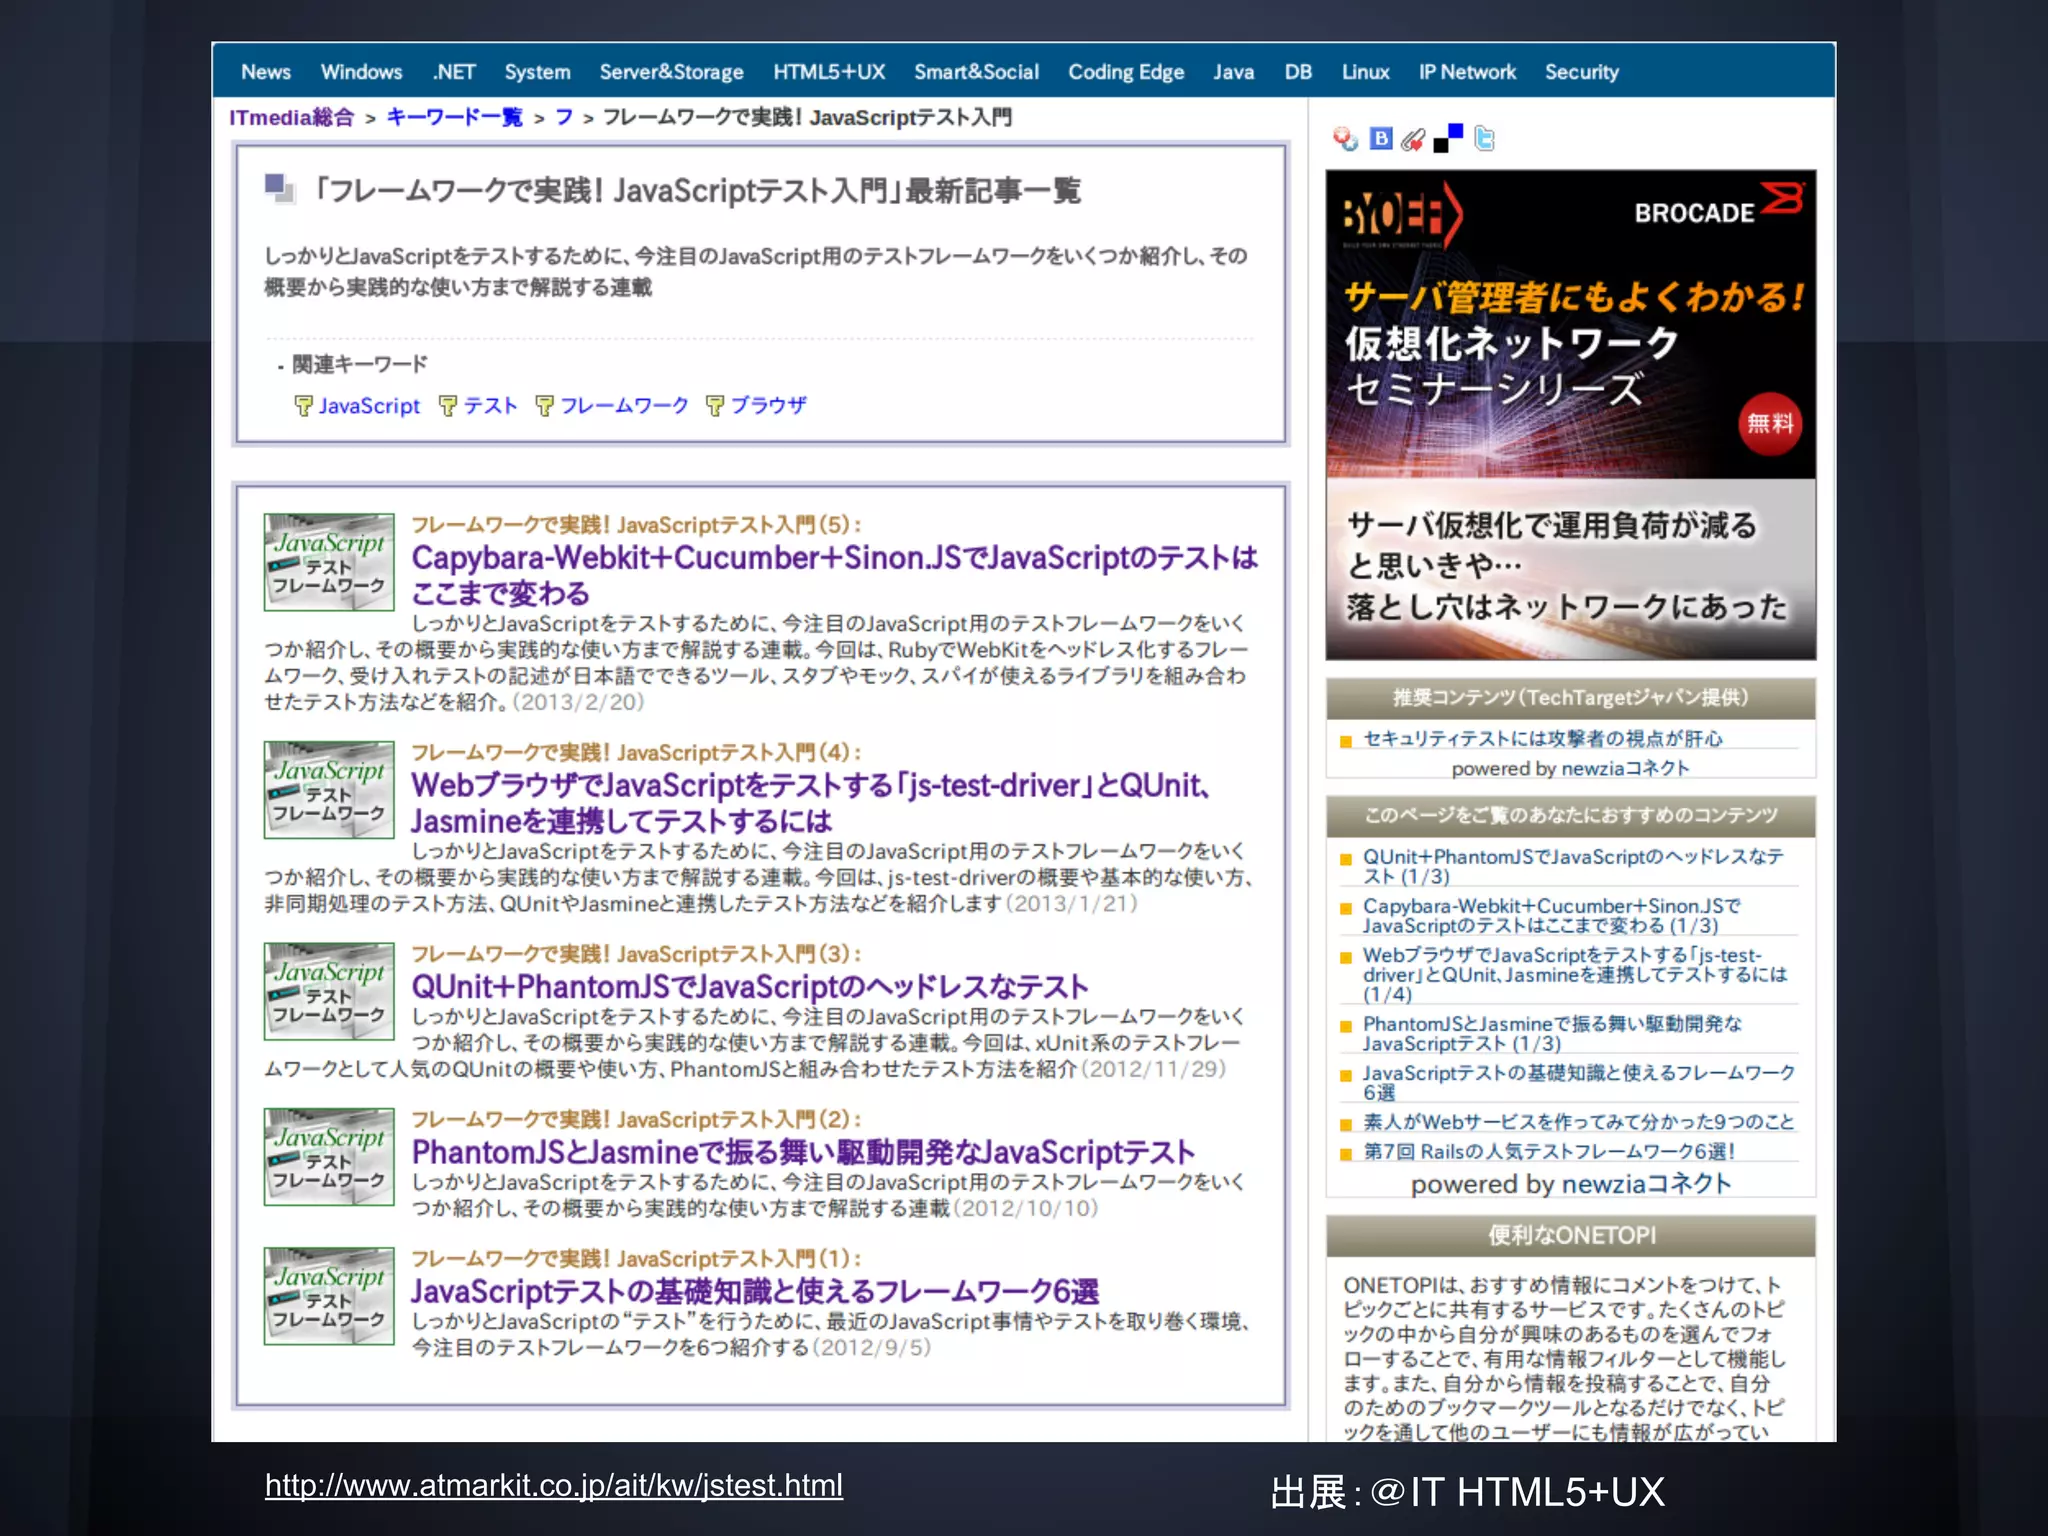Open 素人がWebサービスを作ってみて分かった9つのこと link
The height and width of the screenshot is (1536, 2048).
coord(1578,1122)
